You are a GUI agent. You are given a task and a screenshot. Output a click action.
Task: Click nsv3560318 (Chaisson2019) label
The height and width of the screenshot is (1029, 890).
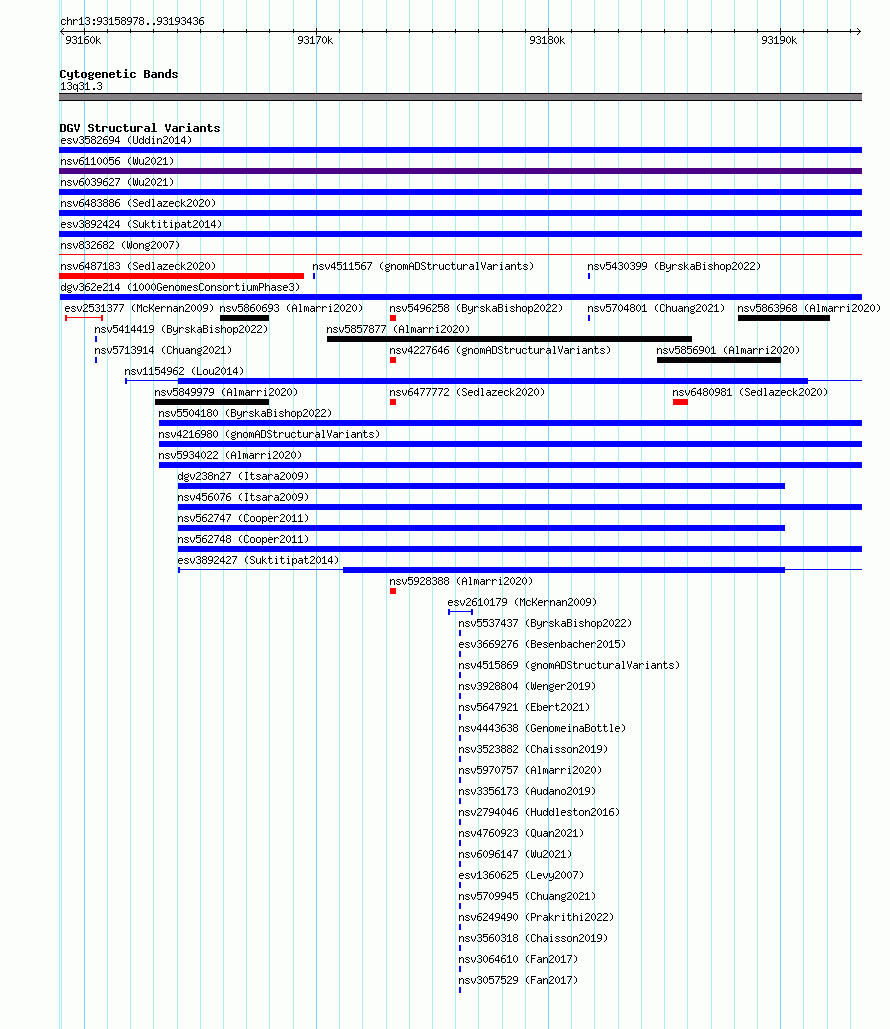pyautogui.click(x=533, y=938)
